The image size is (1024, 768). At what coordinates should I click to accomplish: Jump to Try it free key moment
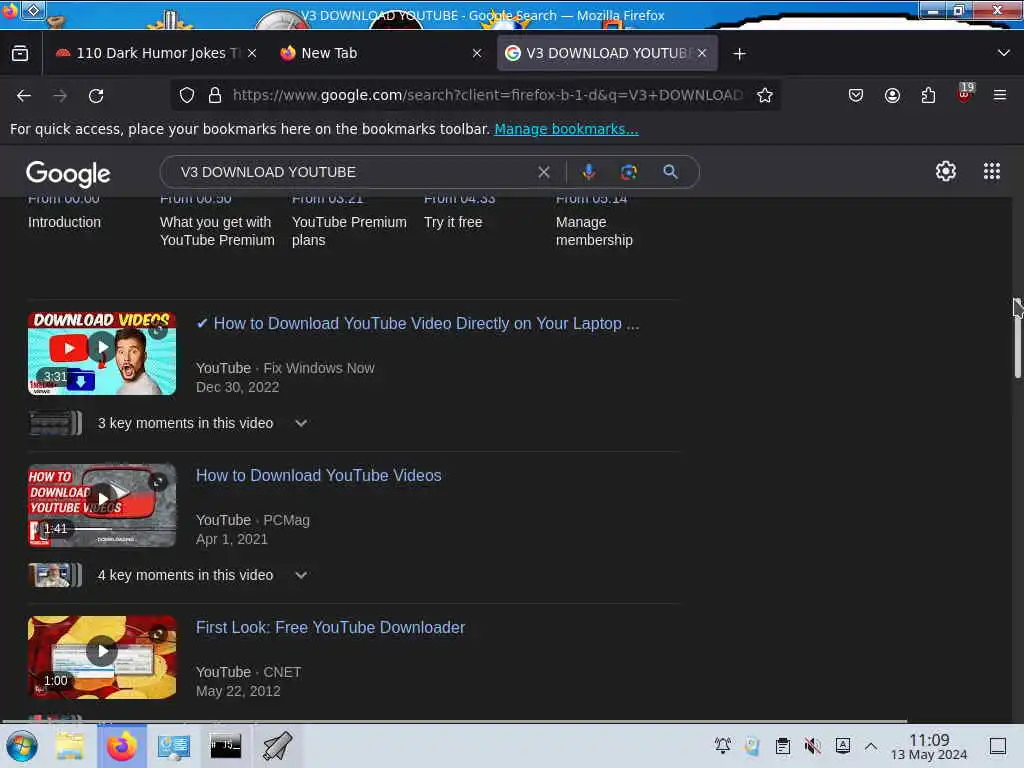coord(453,223)
